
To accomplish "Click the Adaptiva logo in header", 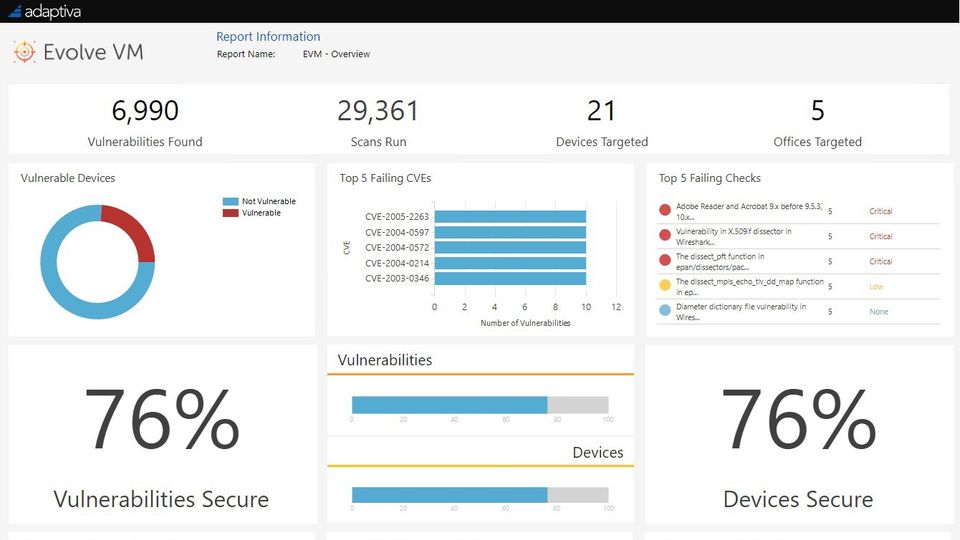I will pyautogui.click(x=45, y=12).
